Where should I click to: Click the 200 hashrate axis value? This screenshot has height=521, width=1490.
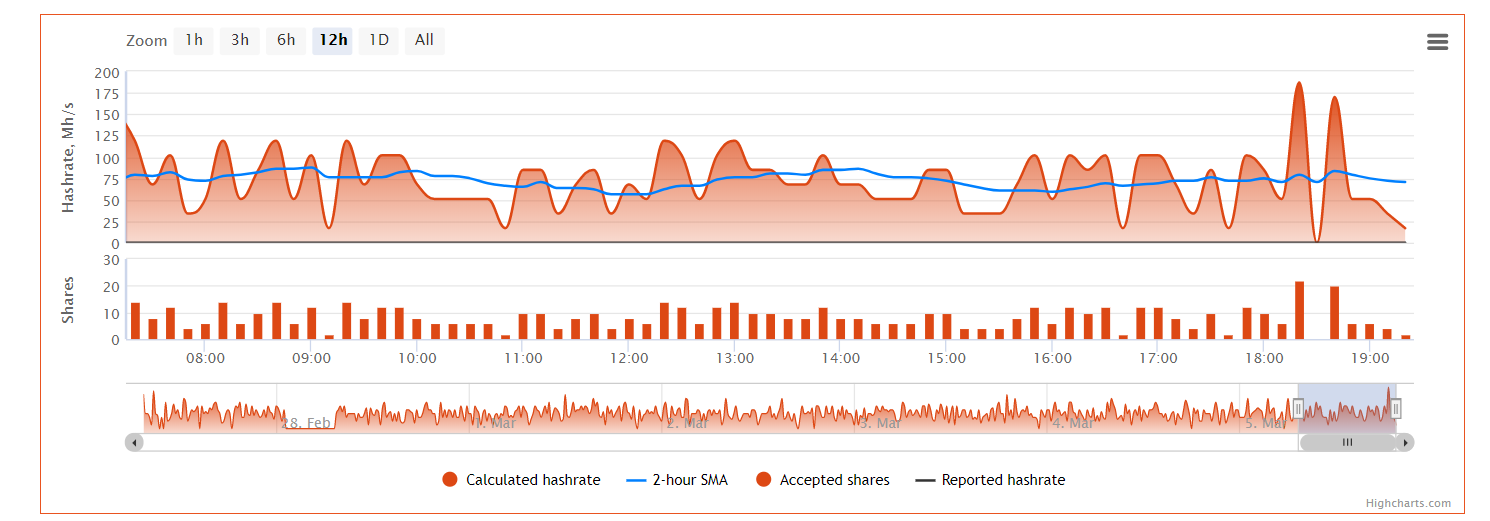point(107,73)
